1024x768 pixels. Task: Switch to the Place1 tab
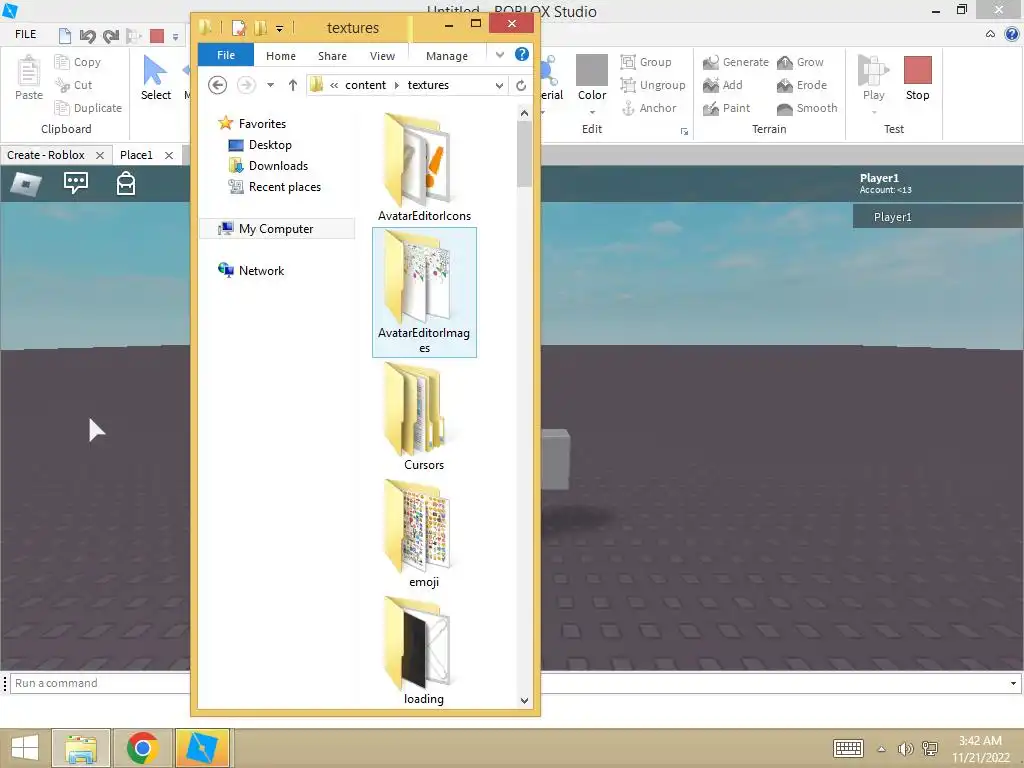[136, 155]
